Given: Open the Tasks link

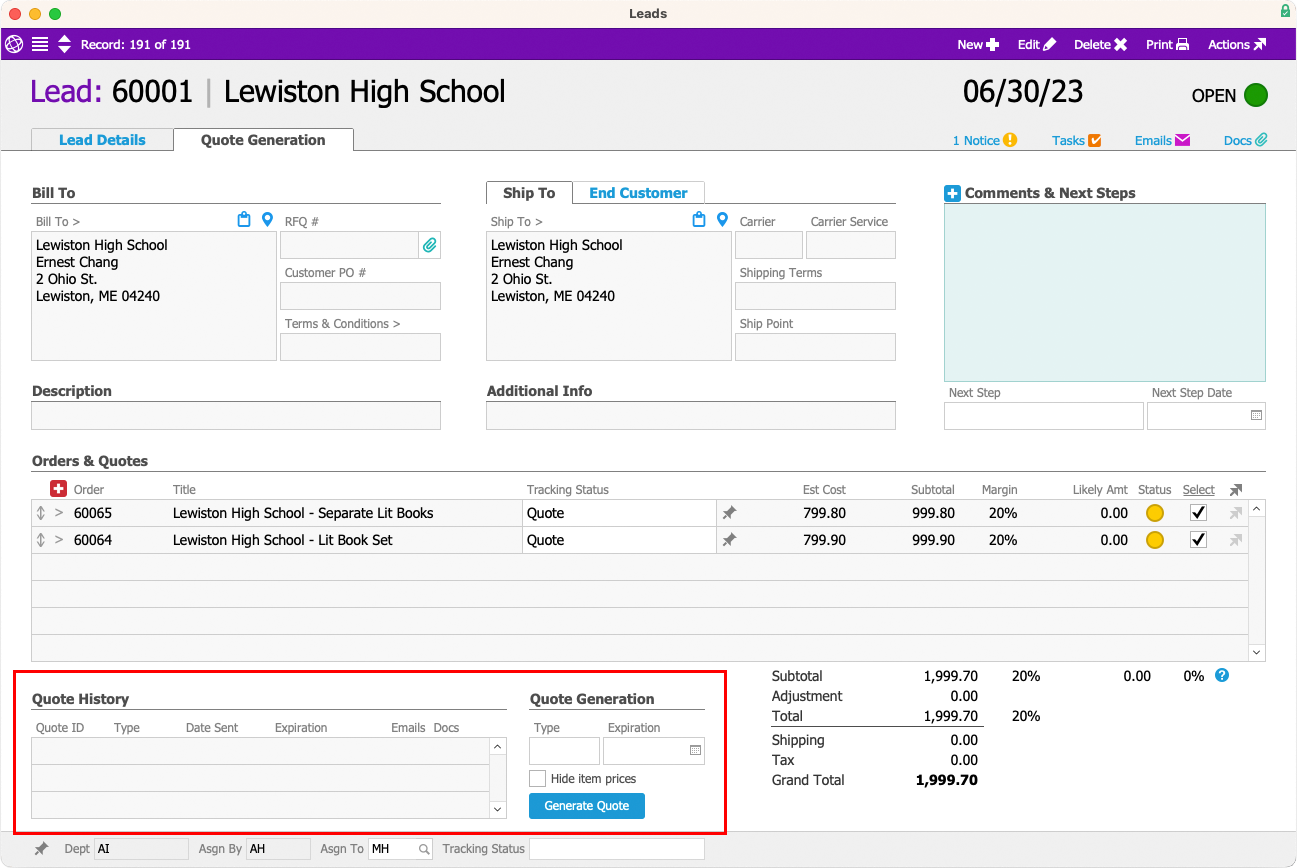Looking at the screenshot, I should click(1076, 140).
